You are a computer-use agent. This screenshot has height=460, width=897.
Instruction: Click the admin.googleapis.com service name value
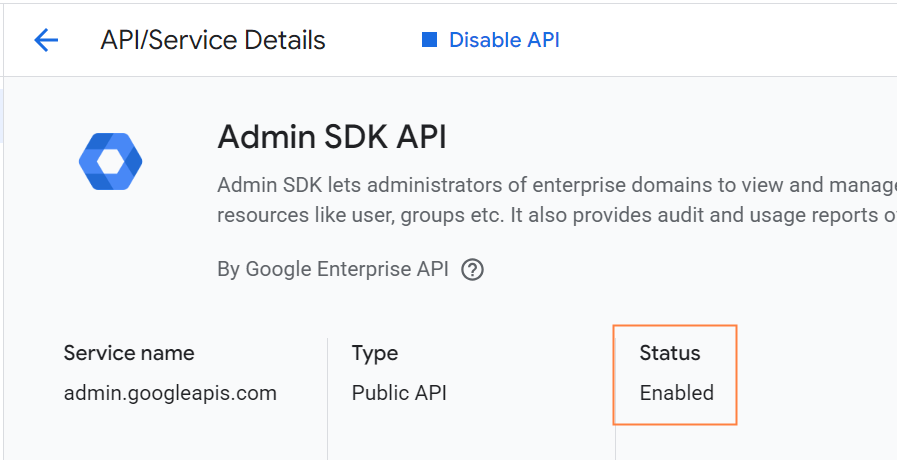pyautogui.click(x=170, y=393)
